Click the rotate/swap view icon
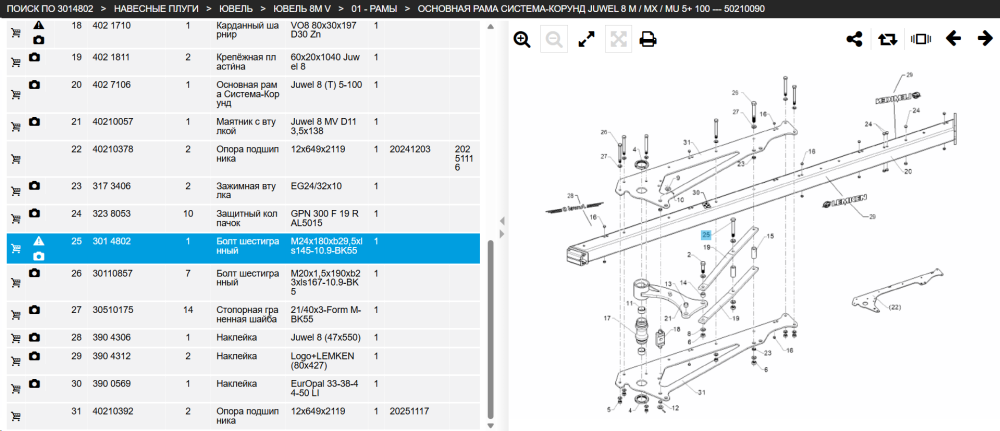1000x431 pixels. 887,40
